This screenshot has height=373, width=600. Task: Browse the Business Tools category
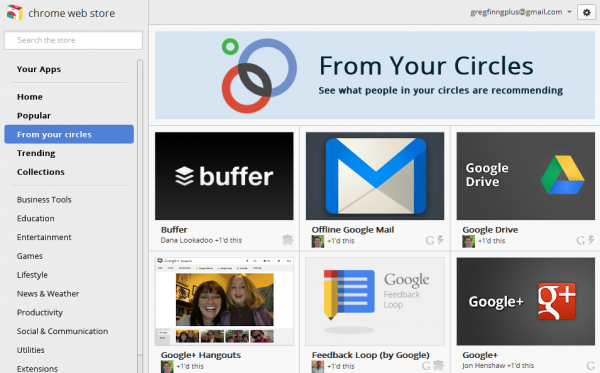[x=44, y=200]
